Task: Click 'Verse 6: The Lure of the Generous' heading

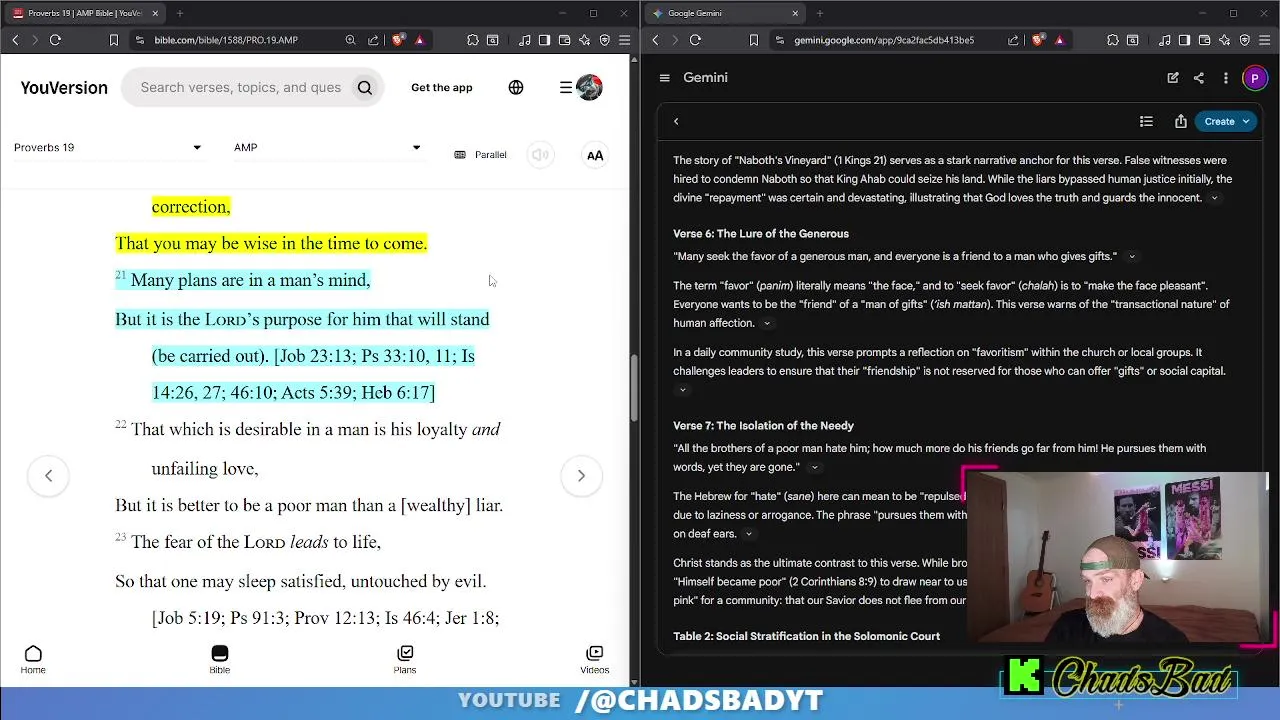Action: click(761, 234)
